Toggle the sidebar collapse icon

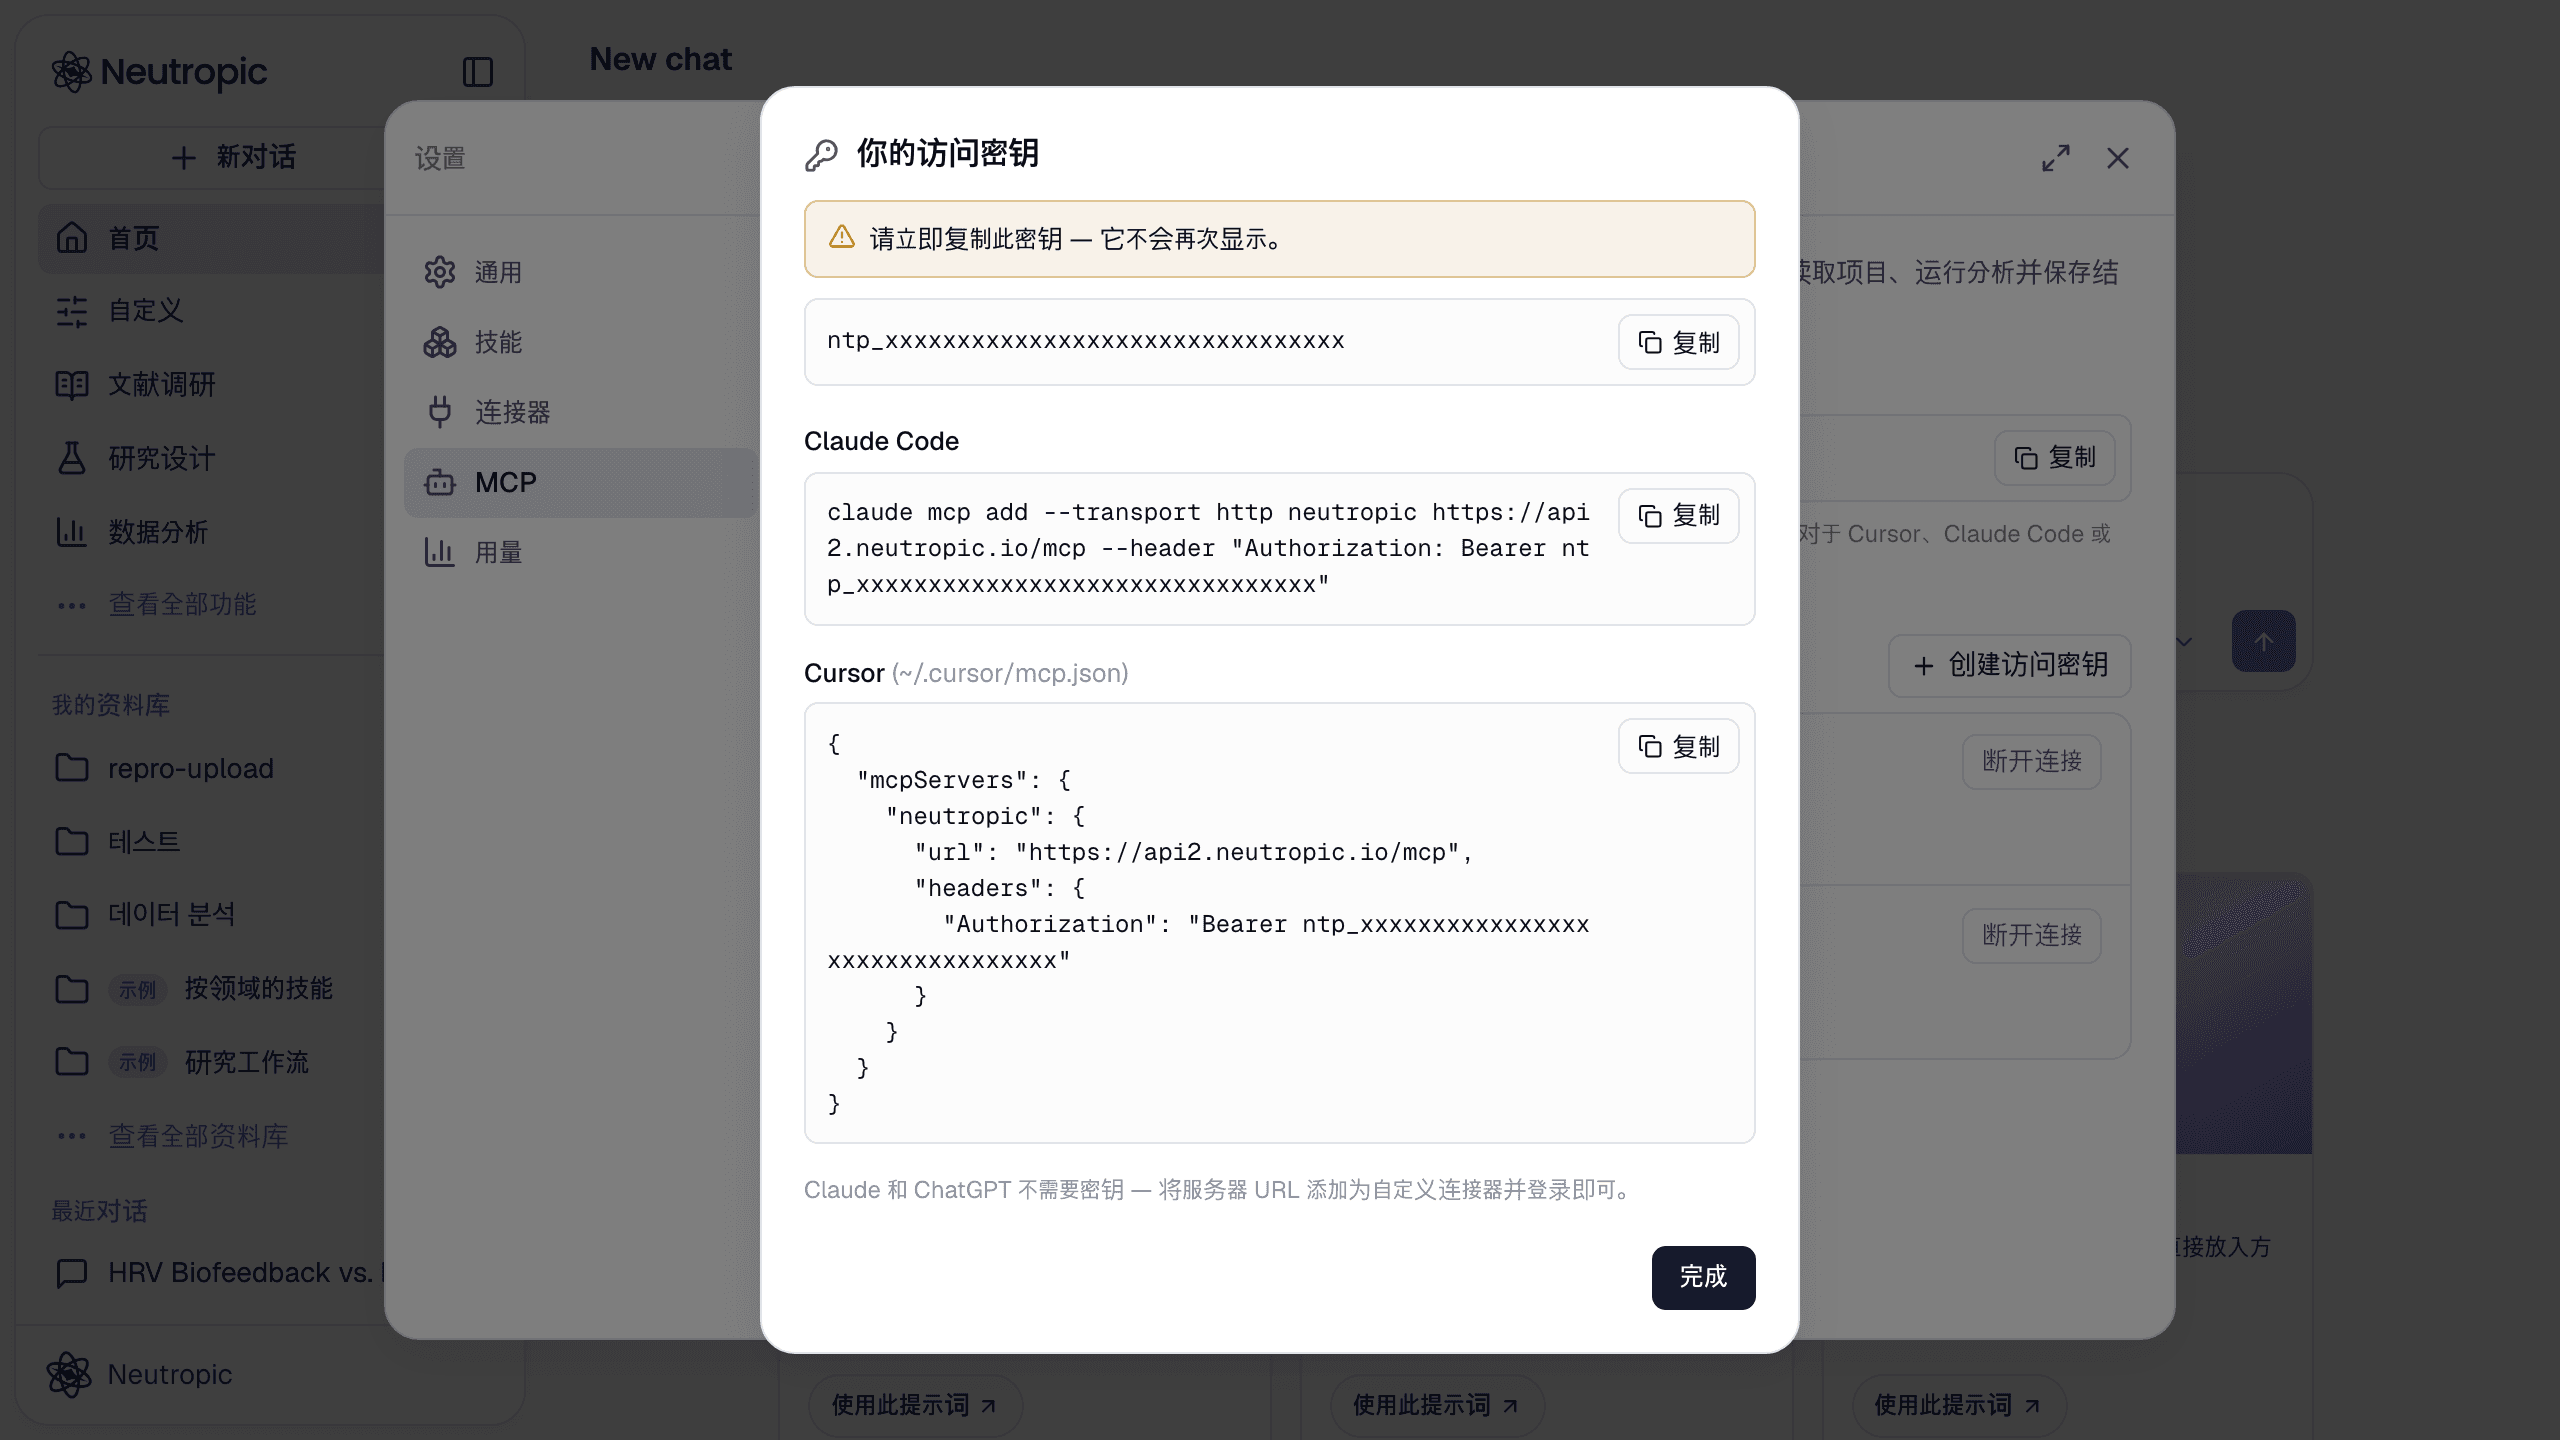point(478,72)
